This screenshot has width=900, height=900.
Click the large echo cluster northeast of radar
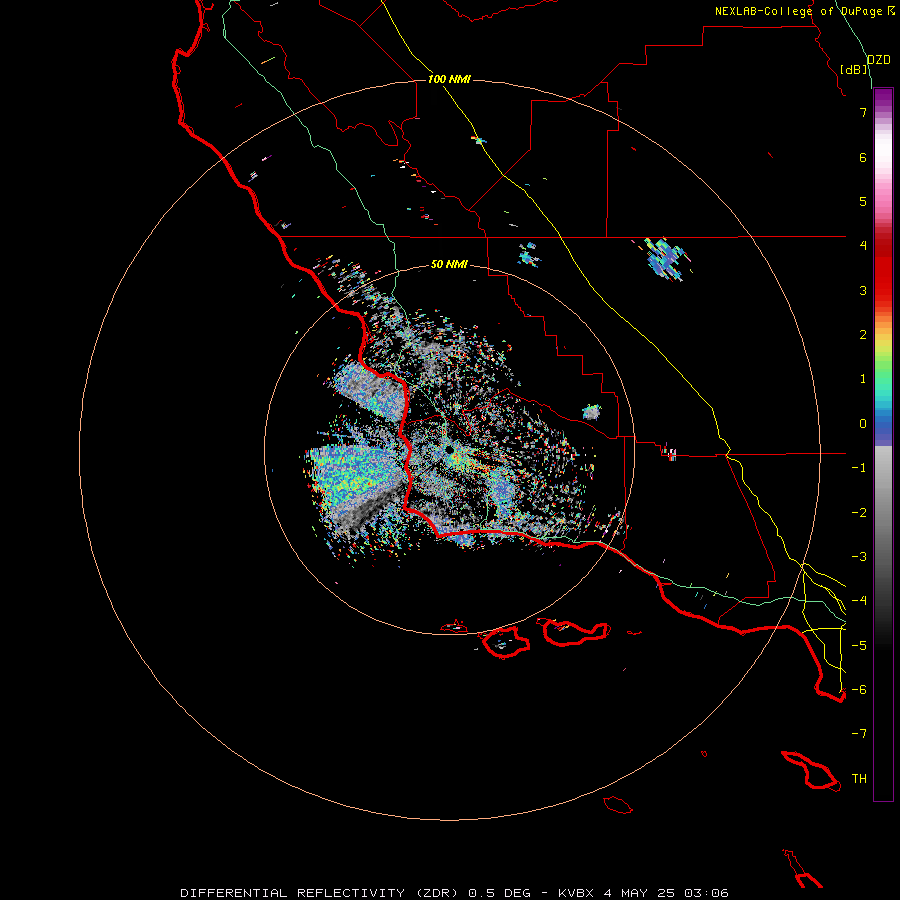[x=666, y=259]
